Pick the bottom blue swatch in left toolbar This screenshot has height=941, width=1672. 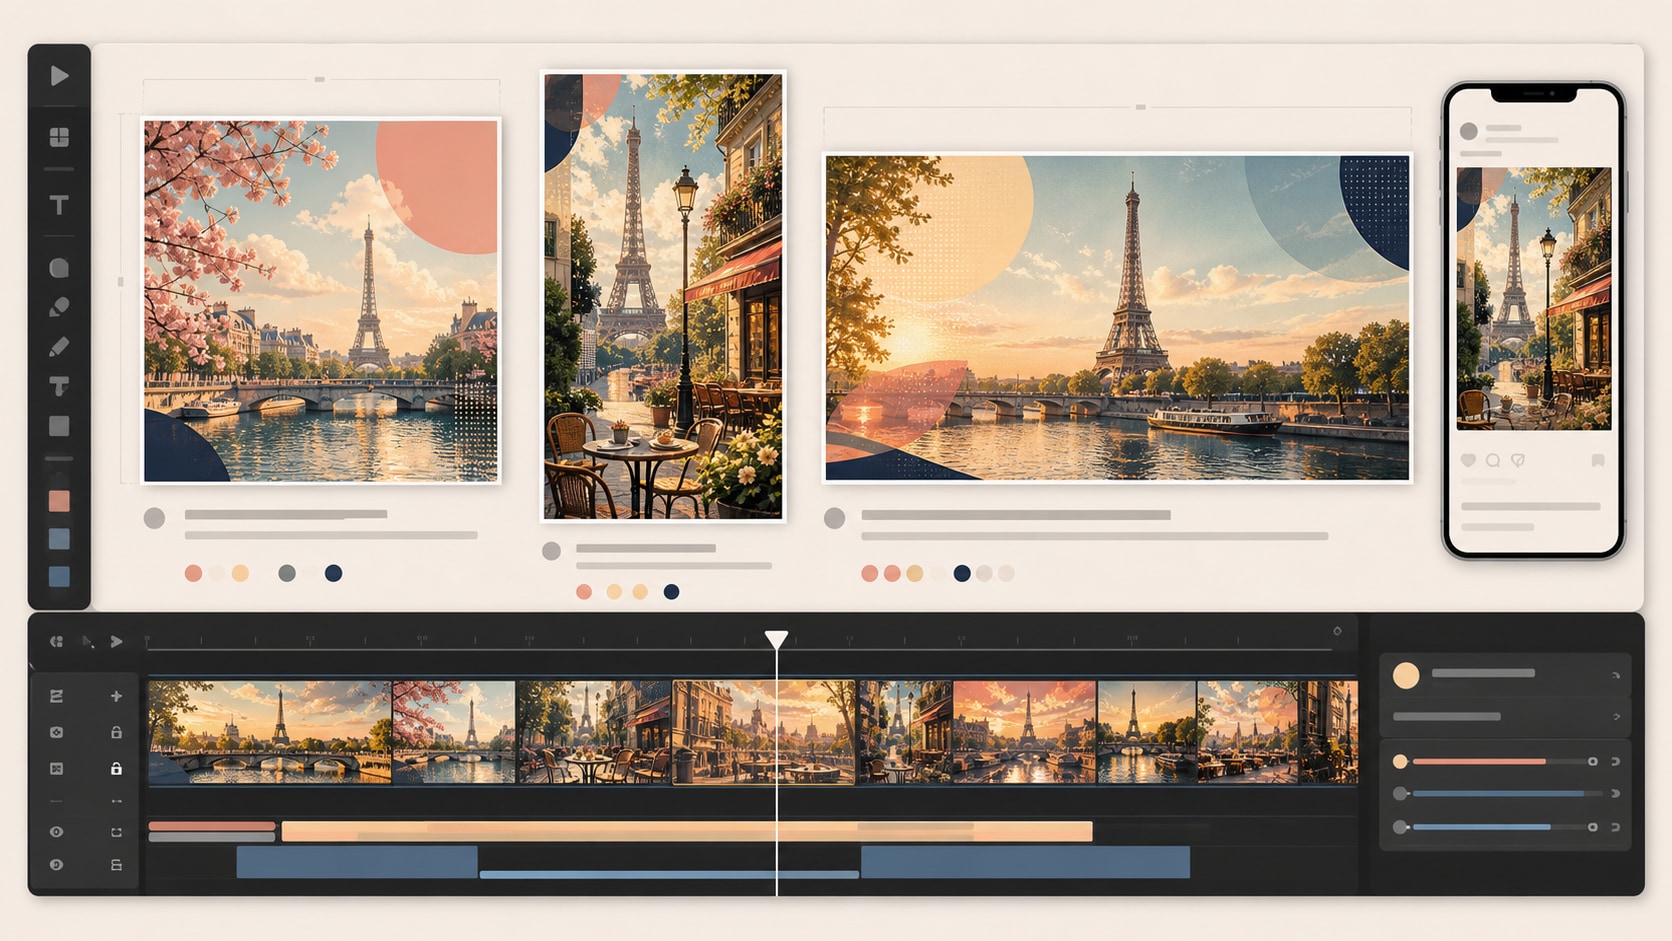click(59, 576)
